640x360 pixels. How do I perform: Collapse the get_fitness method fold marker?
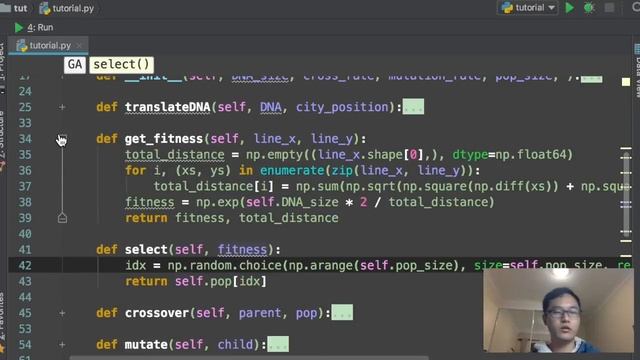(x=62, y=138)
